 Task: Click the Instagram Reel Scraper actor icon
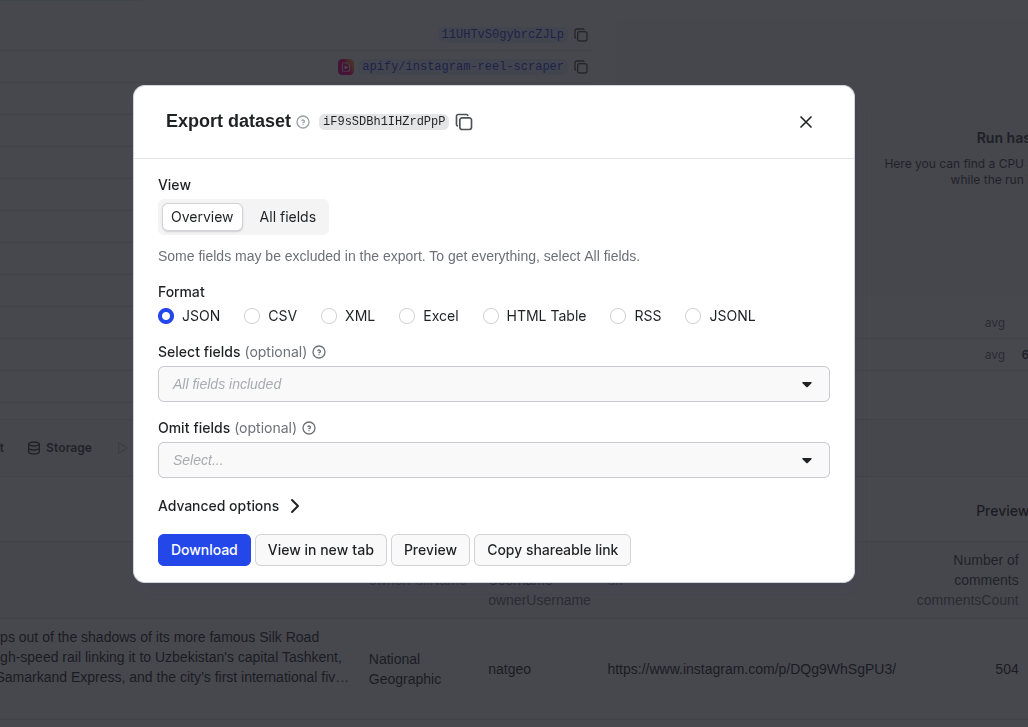[345, 66]
